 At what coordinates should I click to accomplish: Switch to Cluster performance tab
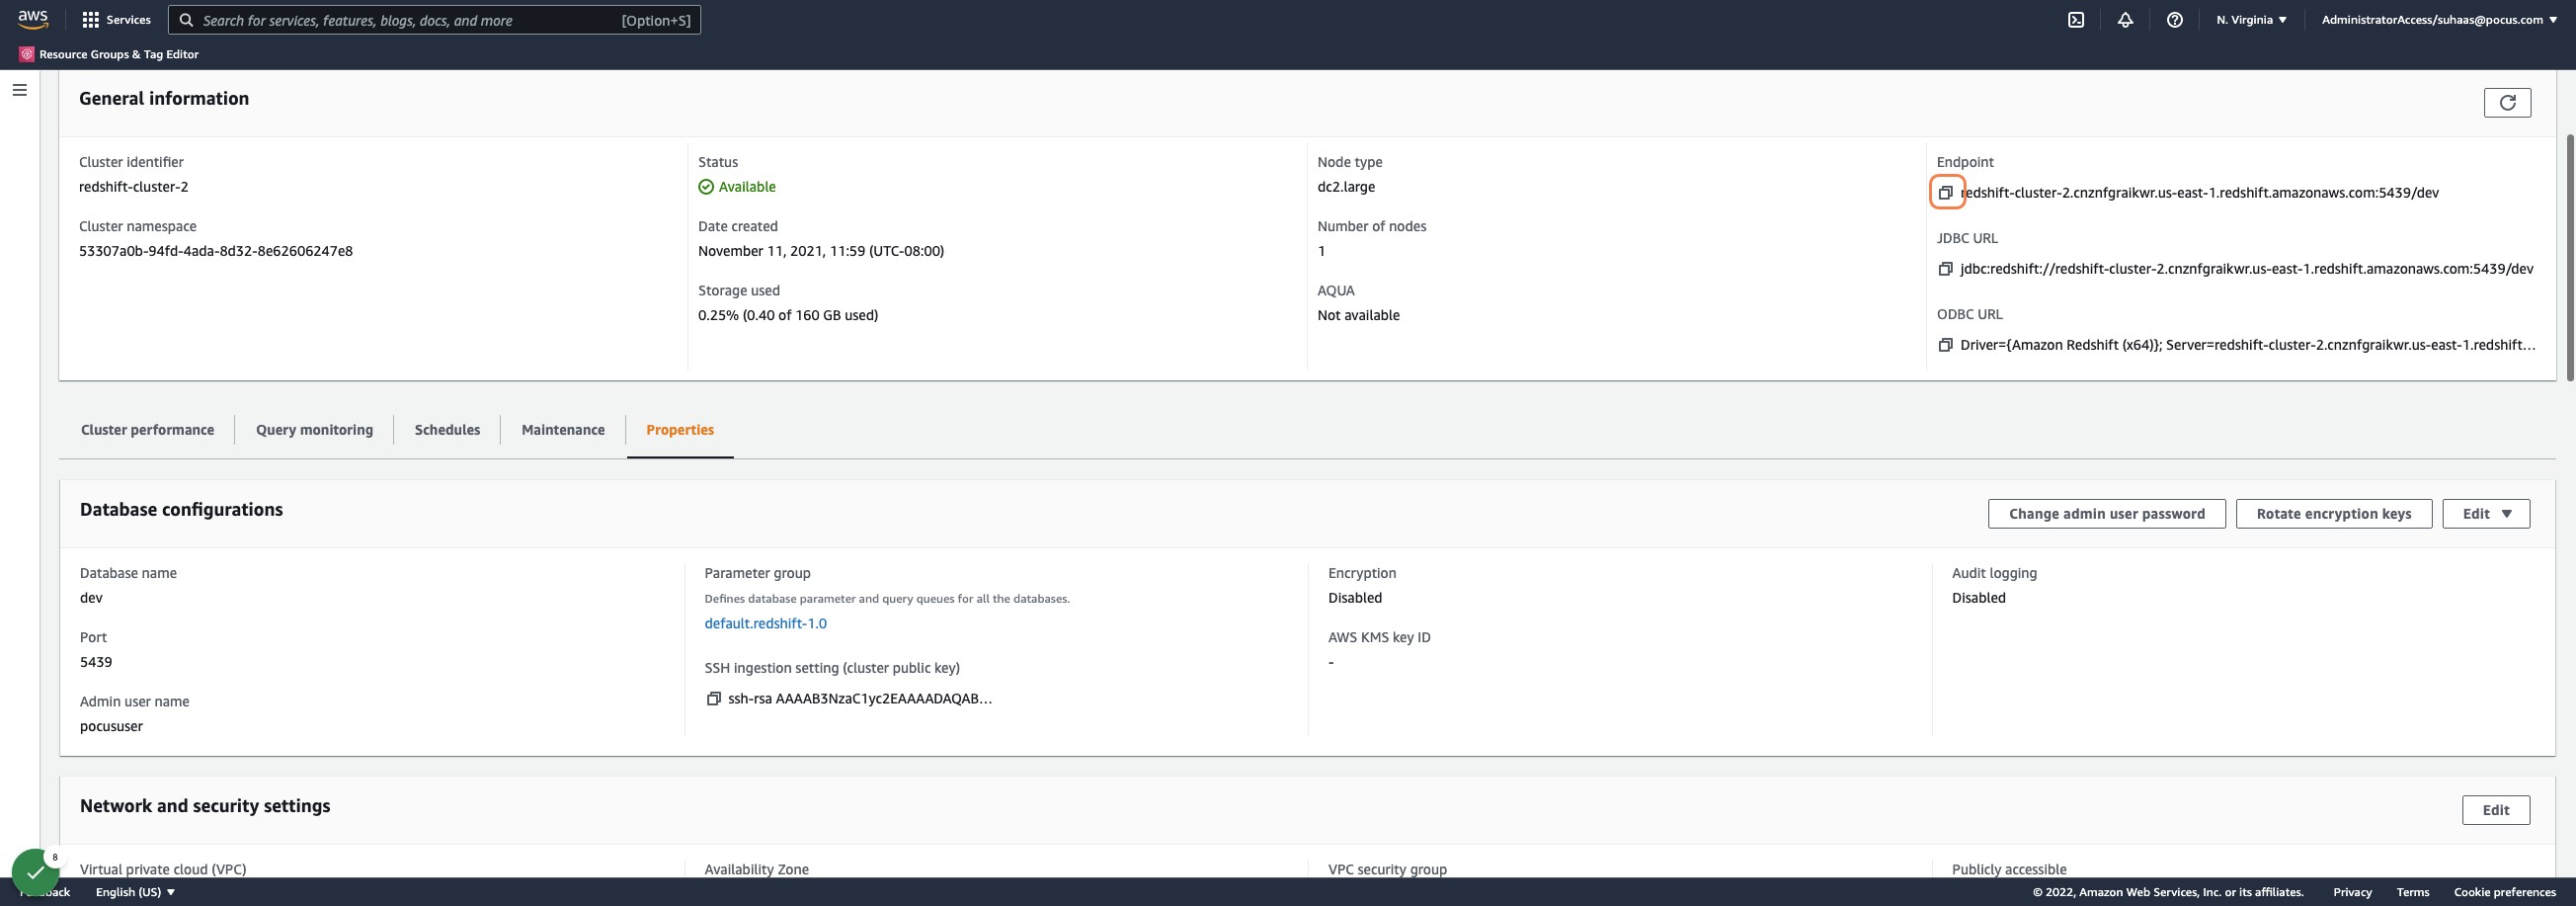147,430
